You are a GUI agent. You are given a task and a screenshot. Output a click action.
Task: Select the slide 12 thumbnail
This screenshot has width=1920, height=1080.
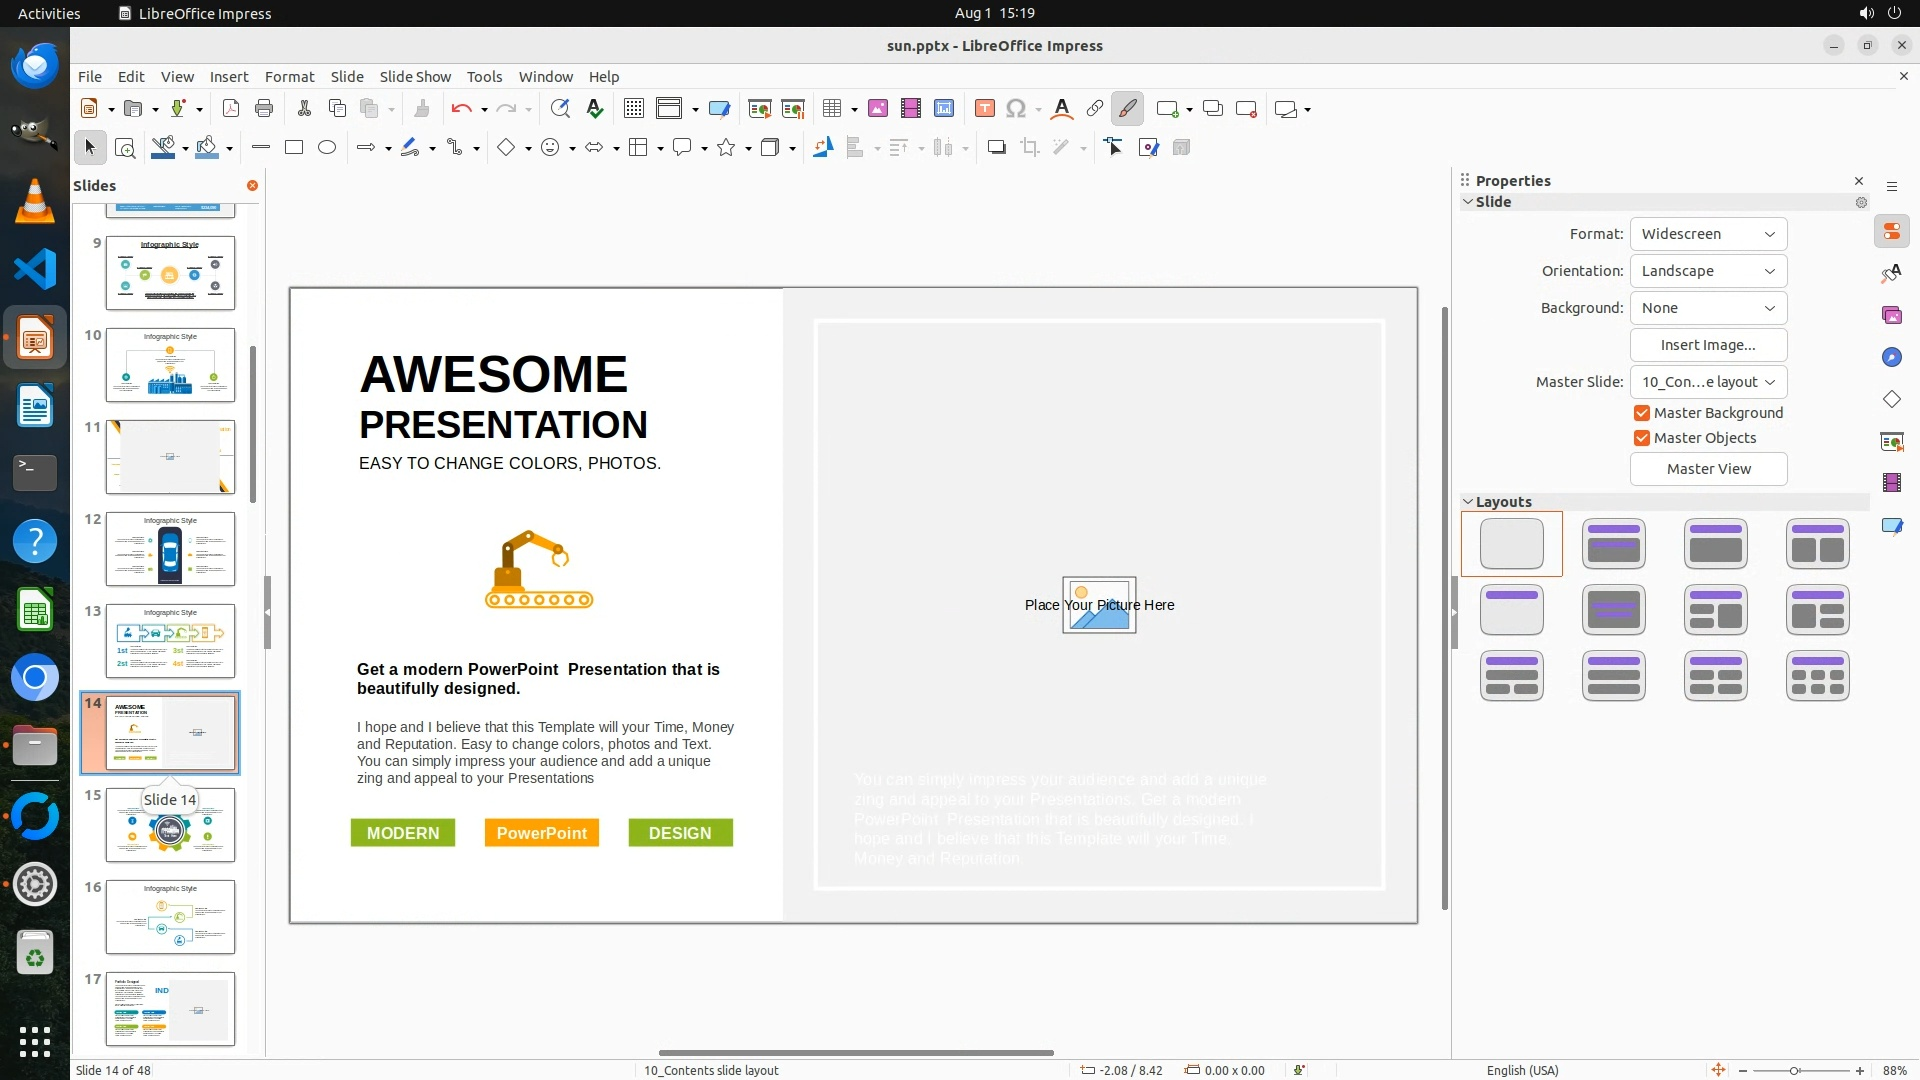click(170, 549)
